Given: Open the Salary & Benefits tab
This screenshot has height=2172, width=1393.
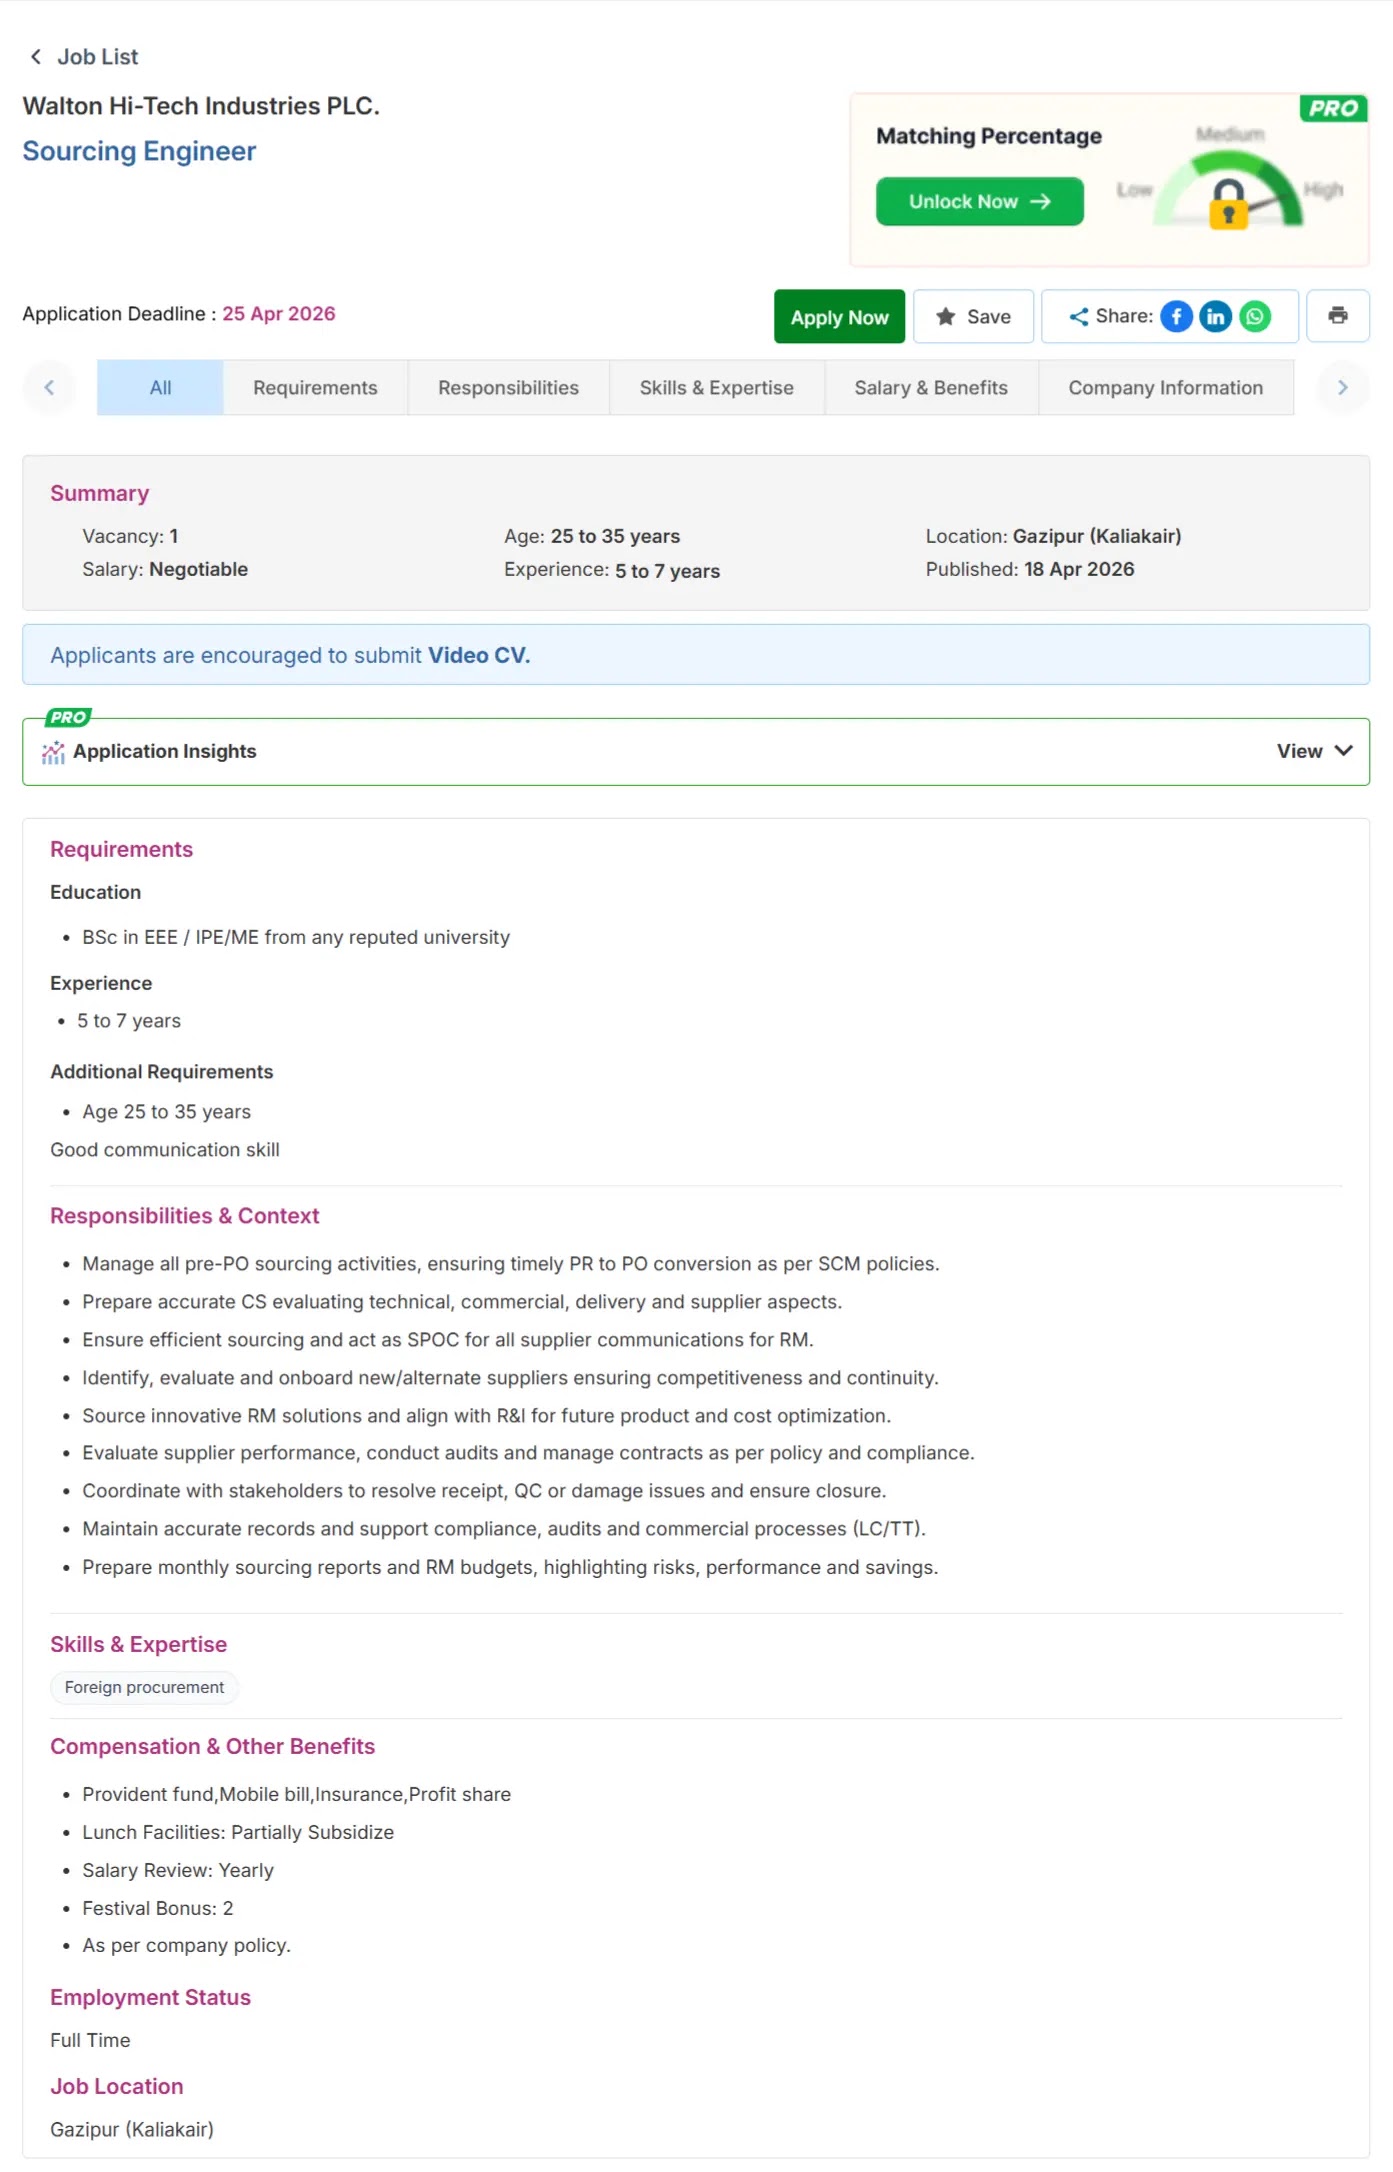Looking at the screenshot, I should pos(931,388).
